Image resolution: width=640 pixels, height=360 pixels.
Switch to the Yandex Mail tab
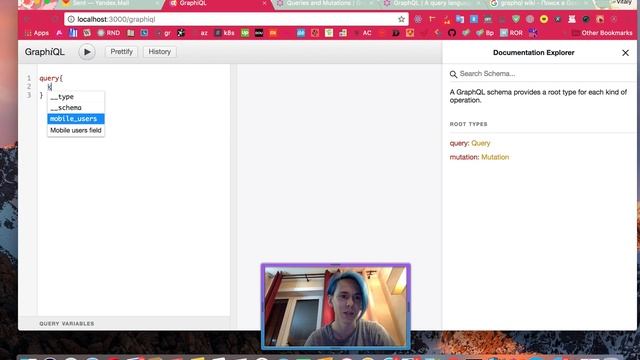click(x=110, y=4)
